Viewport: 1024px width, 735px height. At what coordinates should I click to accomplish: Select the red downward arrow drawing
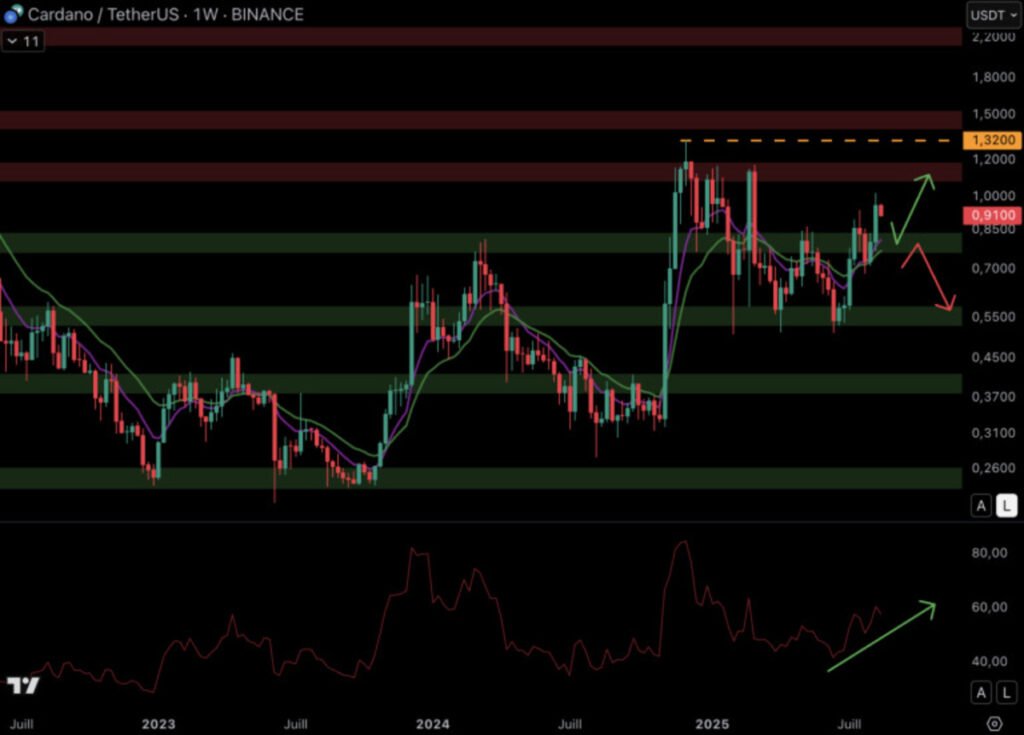931,279
